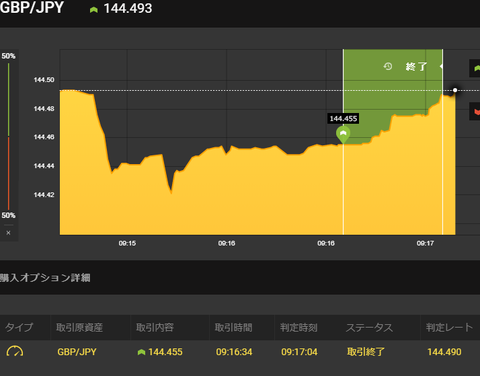Click the GBP/JPY pair title
Image resolution: width=480 pixels, height=376 pixels.
tap(32, 7)
